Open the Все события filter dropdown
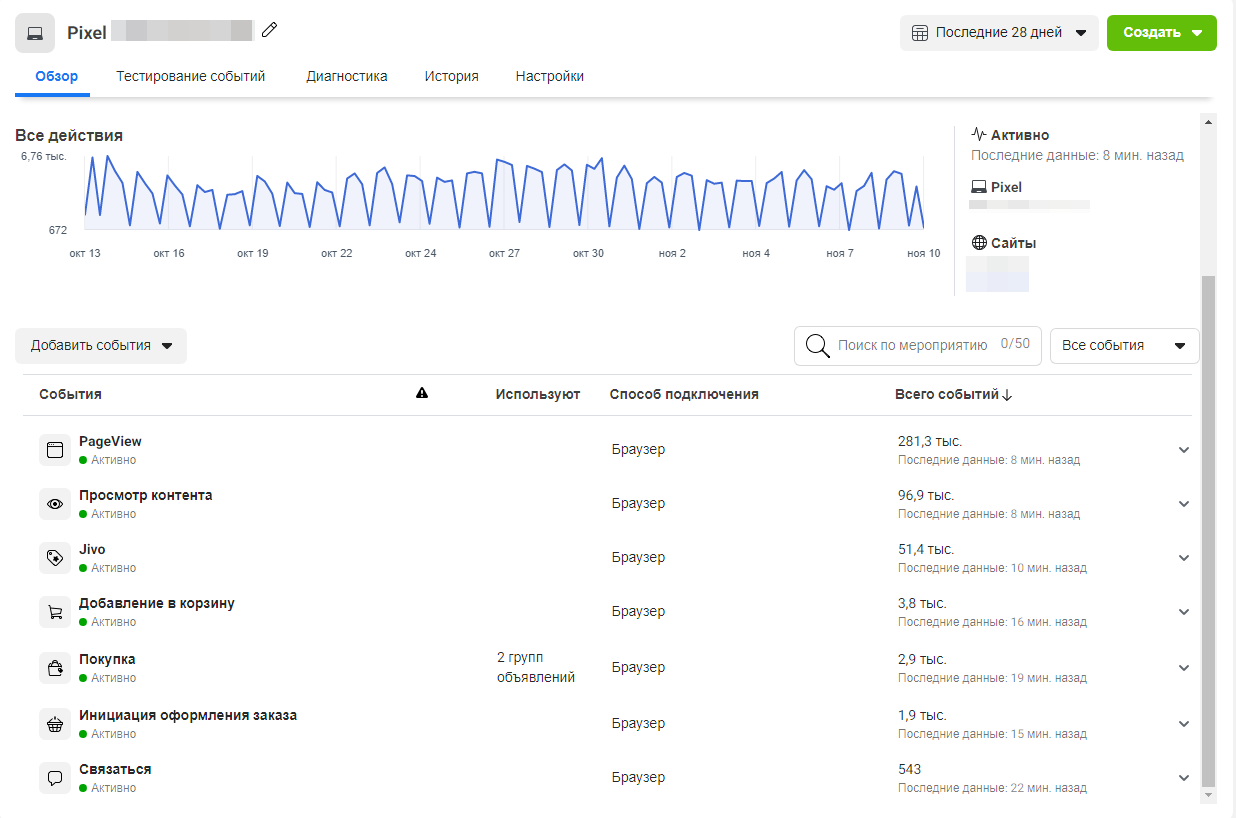The height and width of the screenshot is (818, 1236). [1124, 345]
